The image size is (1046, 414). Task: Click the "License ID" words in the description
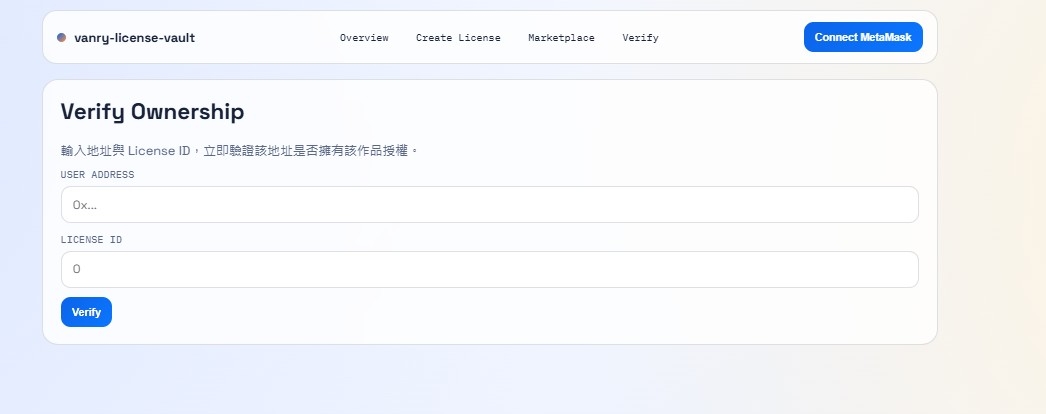pyautogui.click(x=159, y=151)
